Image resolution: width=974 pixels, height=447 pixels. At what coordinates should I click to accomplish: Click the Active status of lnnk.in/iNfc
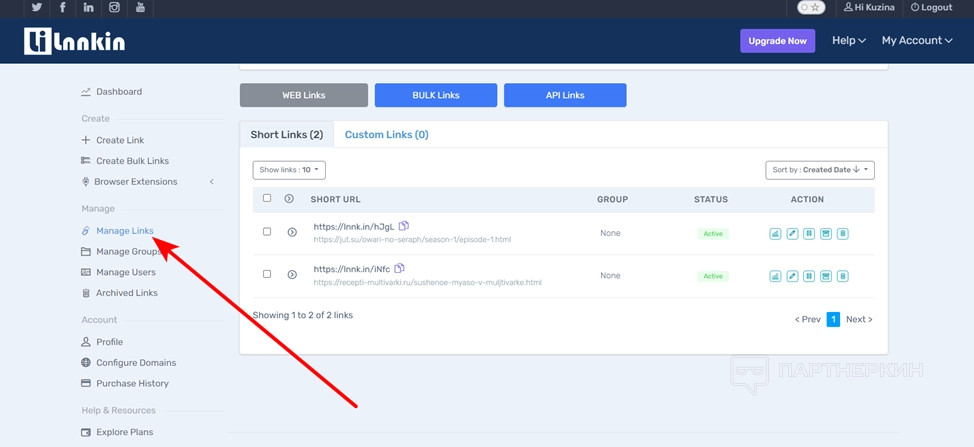[x=712, y=276]
